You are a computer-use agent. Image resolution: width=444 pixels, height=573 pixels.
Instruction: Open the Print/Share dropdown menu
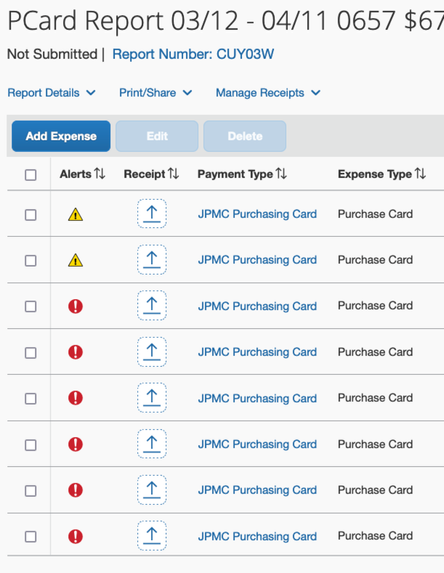point(156,93)
